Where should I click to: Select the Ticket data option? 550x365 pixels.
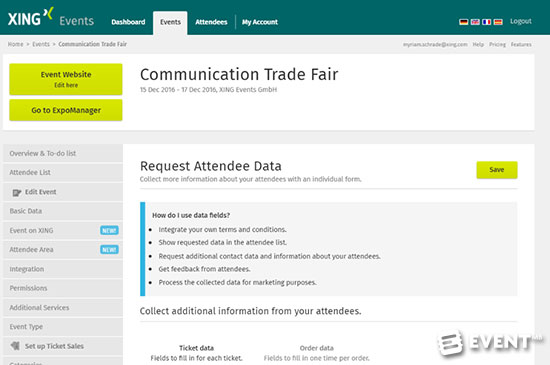[196, 353]
